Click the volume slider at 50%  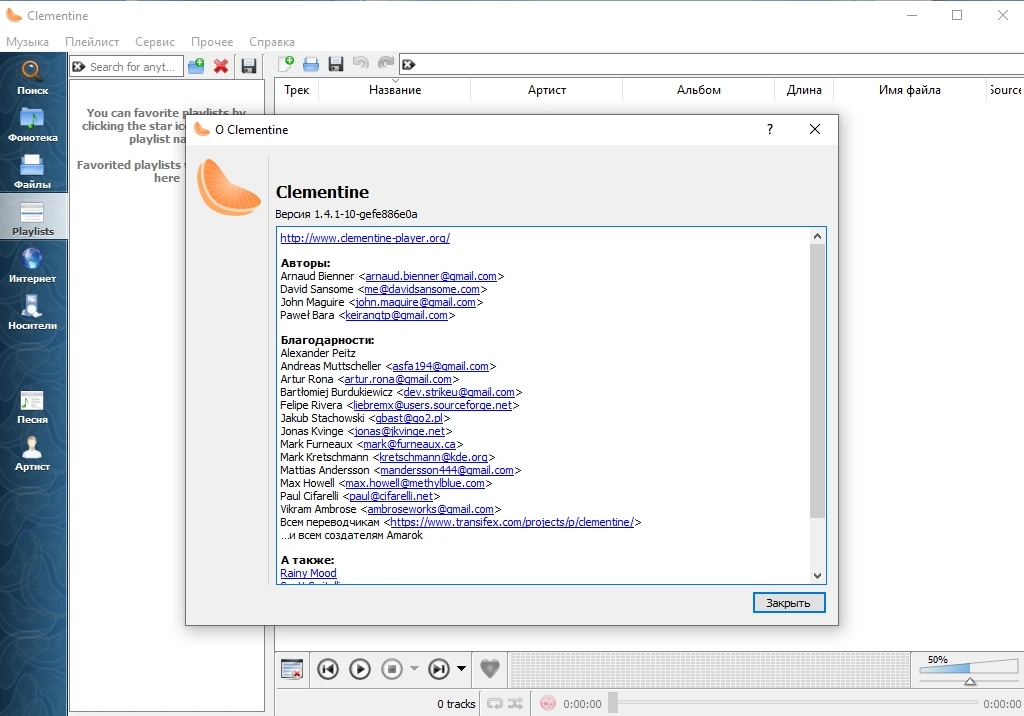pos(969,670)
